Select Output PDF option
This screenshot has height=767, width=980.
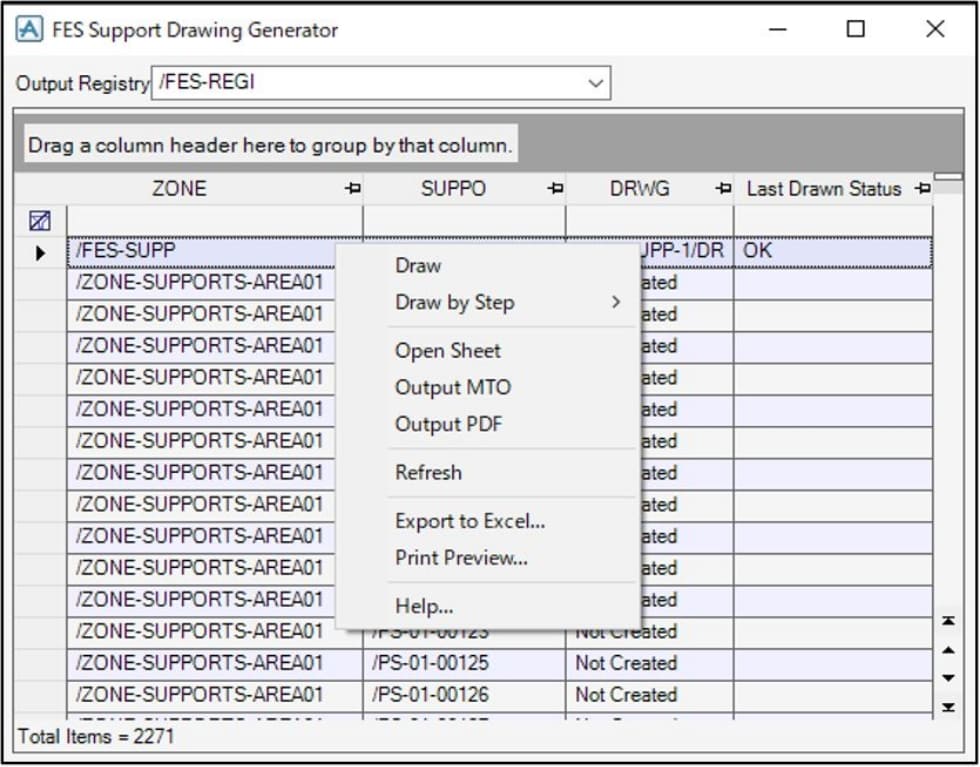[x=448, y=425]
